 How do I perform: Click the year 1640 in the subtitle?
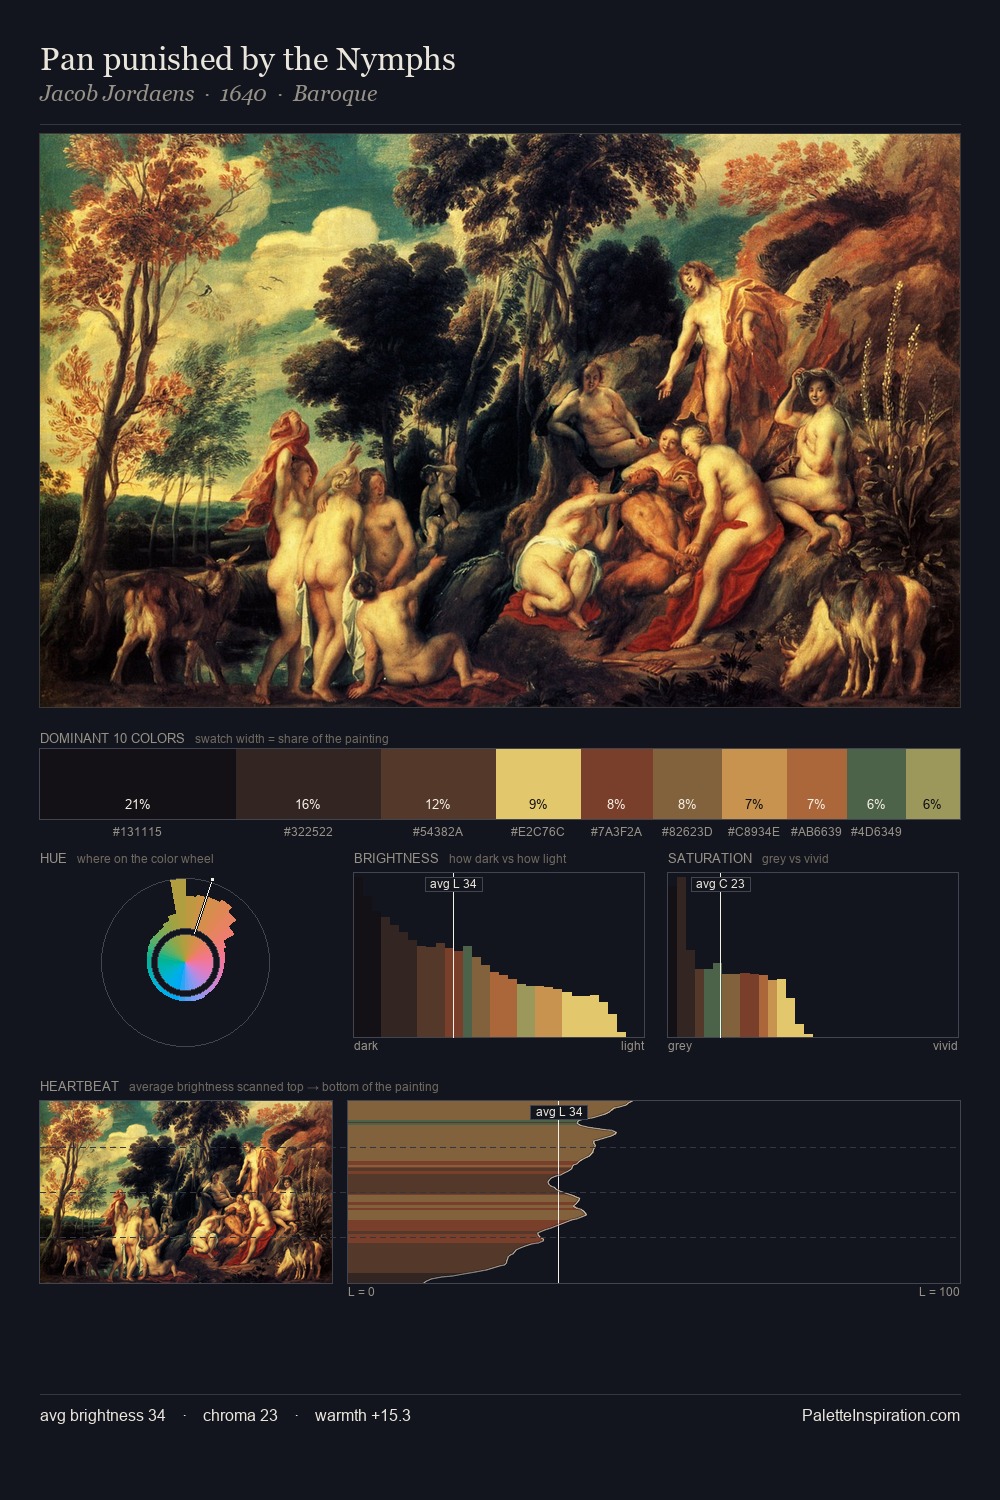click(243, 94)
